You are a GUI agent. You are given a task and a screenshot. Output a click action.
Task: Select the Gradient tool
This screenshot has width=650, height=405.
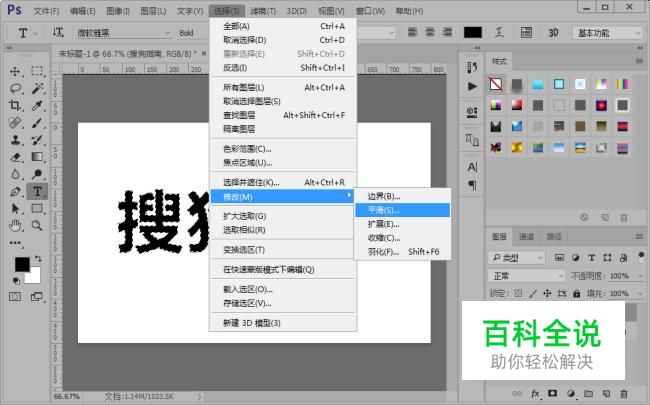37,157
